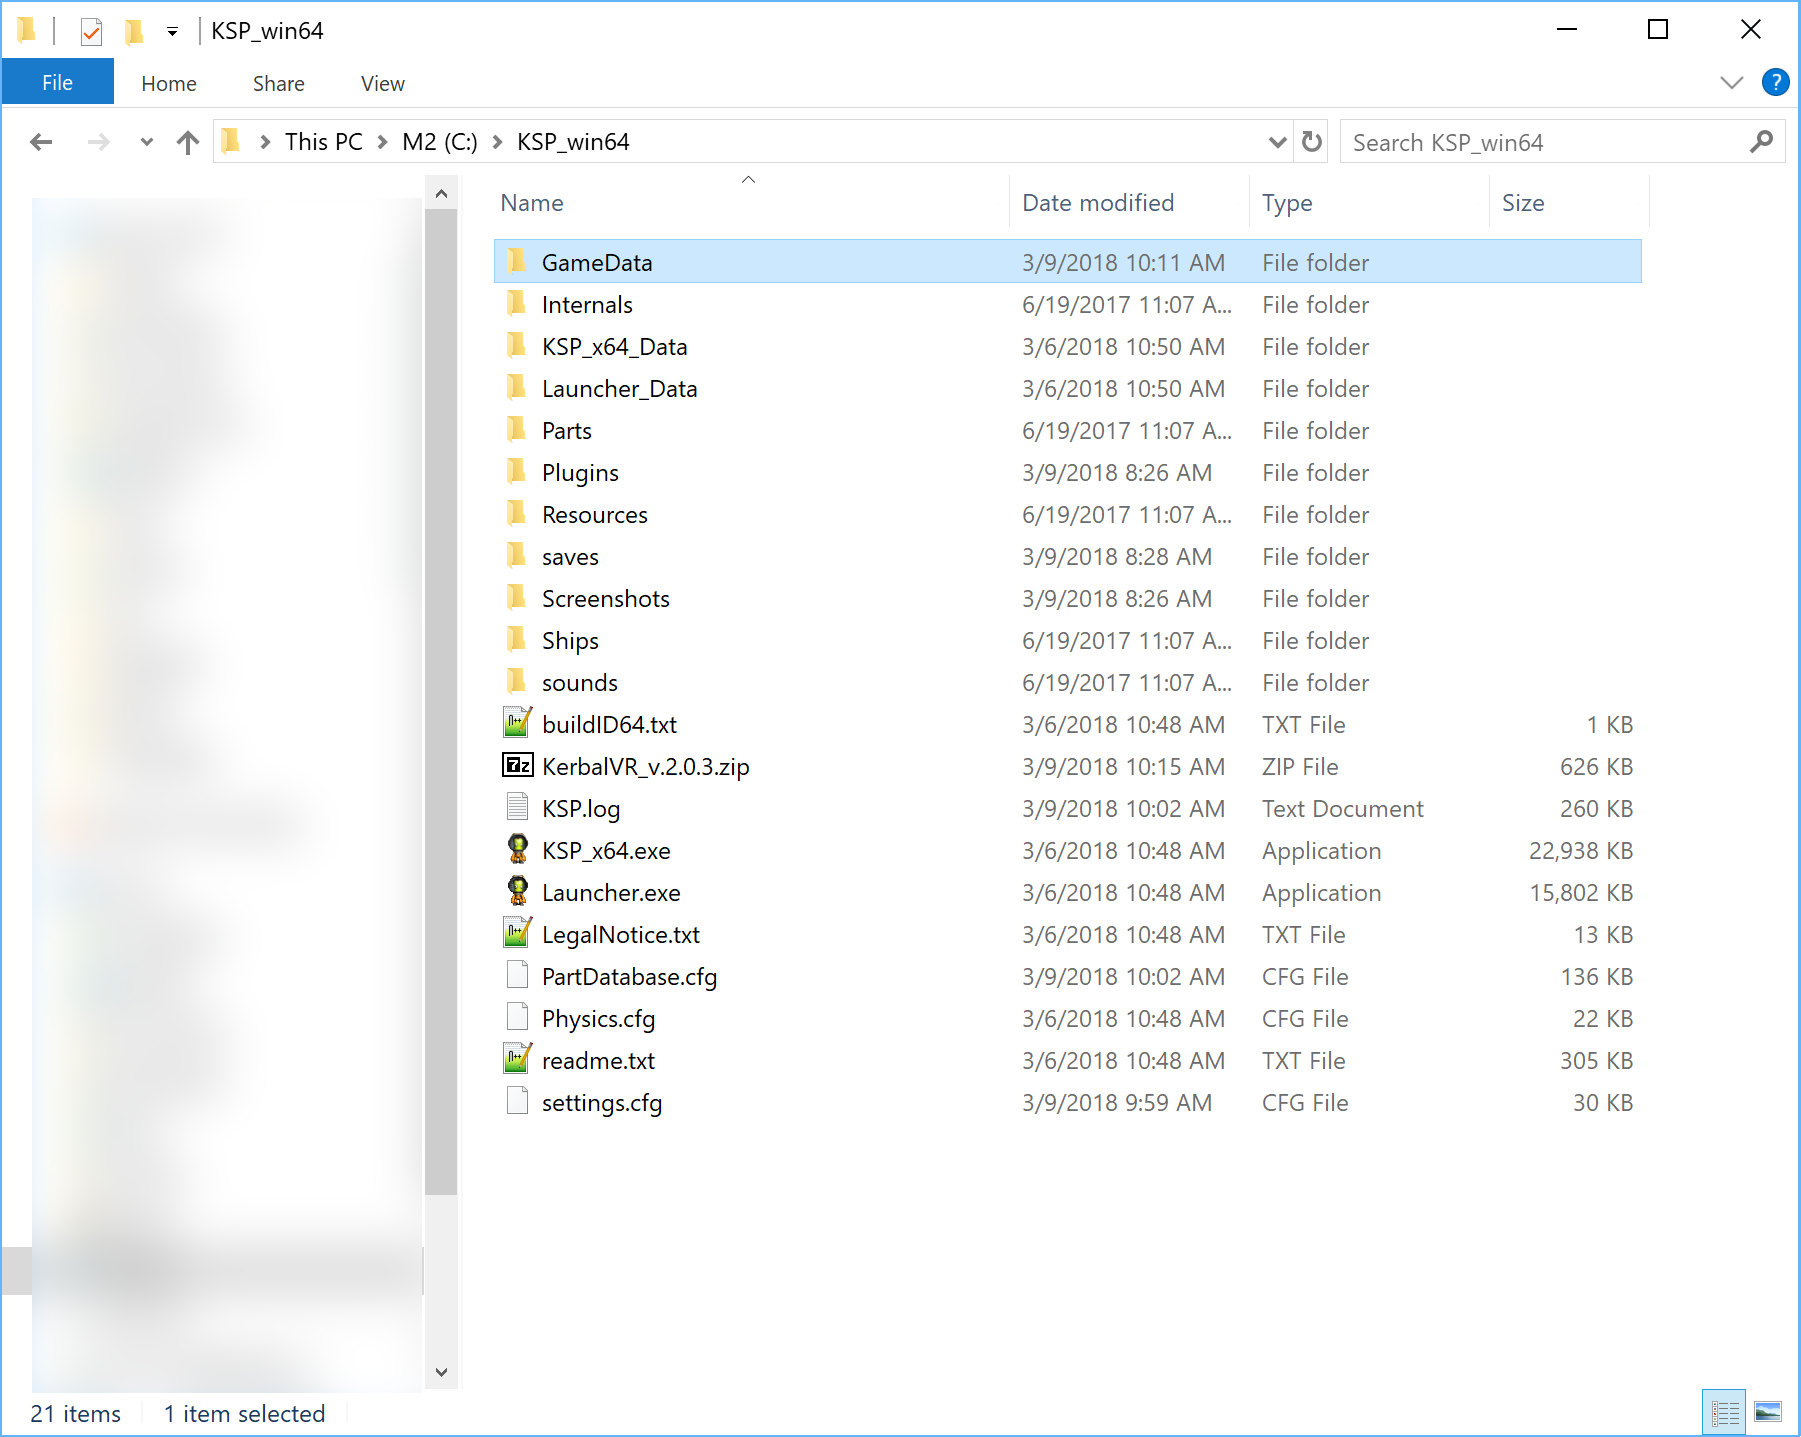Click the Launcher_Data folder icon

517,387
